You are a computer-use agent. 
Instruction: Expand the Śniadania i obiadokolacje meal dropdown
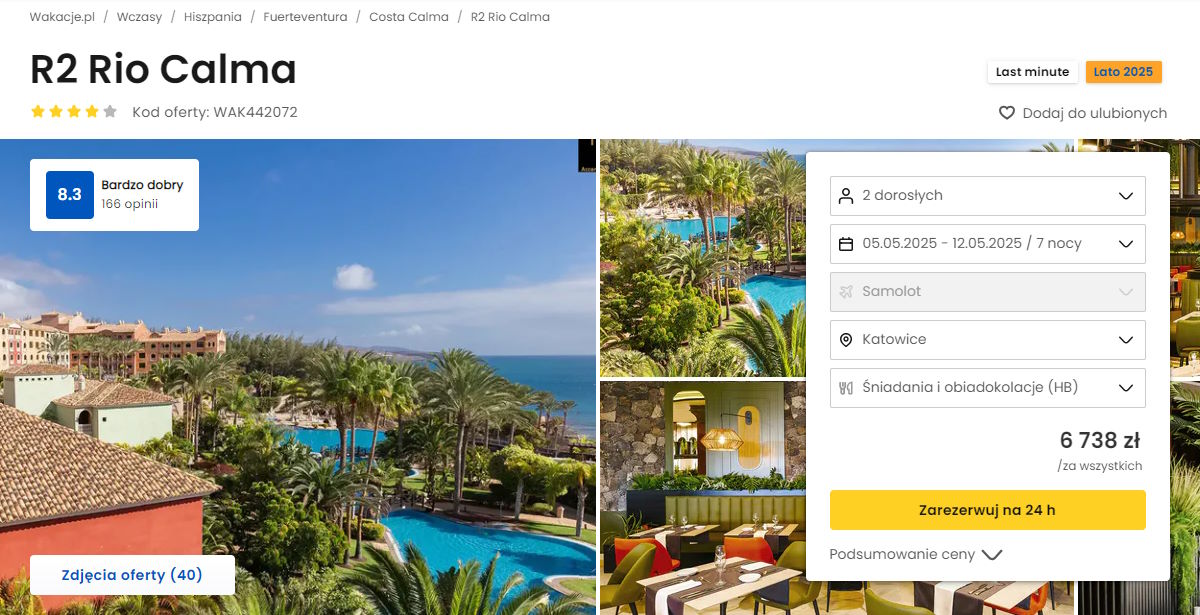988,387
